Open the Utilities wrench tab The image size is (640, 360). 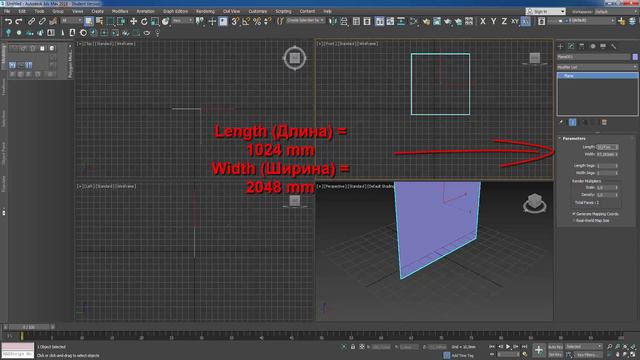tap(614, 47)
